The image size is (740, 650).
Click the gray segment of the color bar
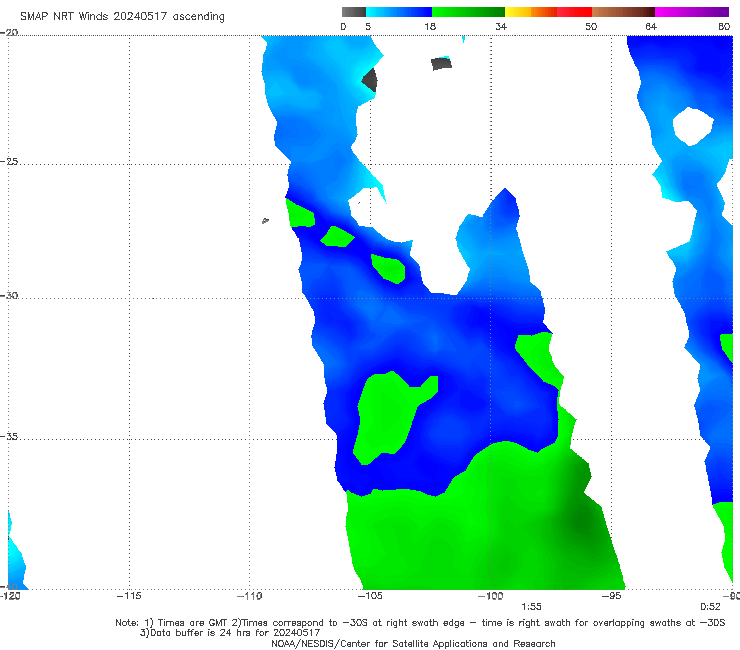pos(353,12)
